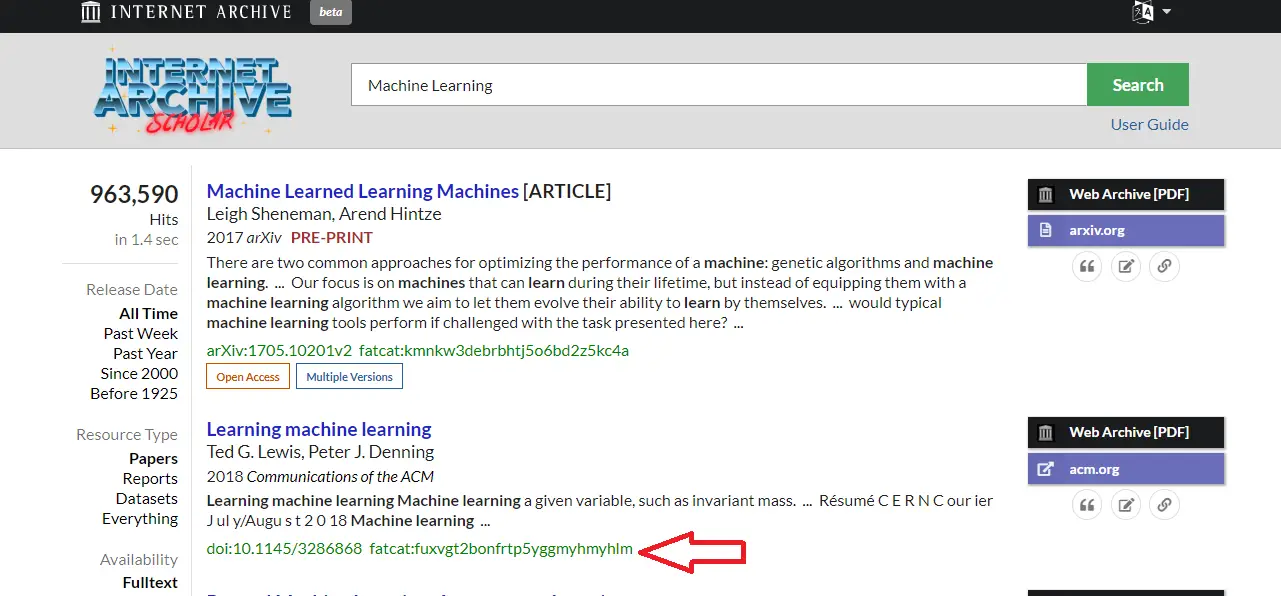Open arxiv.org link for first result
Viewport: 1281px width, 596px height.
pyautogui.click(x=1126, y=230)
